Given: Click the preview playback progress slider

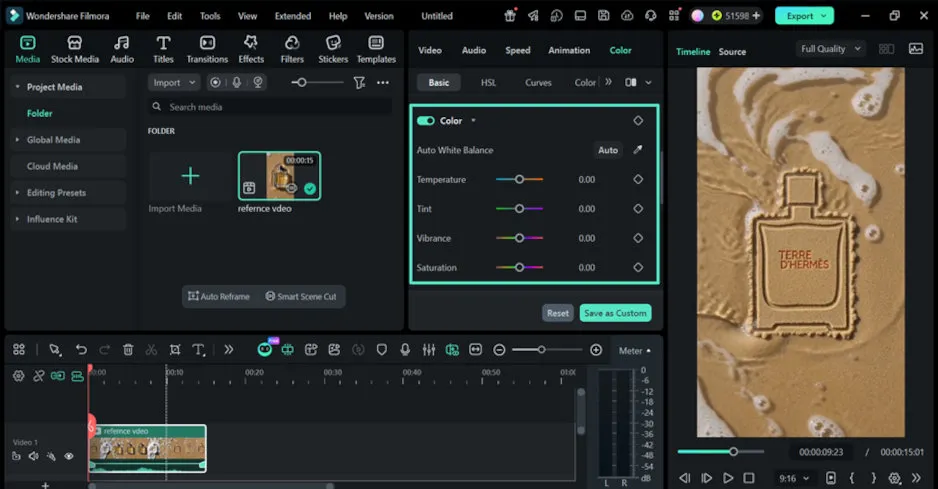Looking at the screenshot, I should coord(721,452).
